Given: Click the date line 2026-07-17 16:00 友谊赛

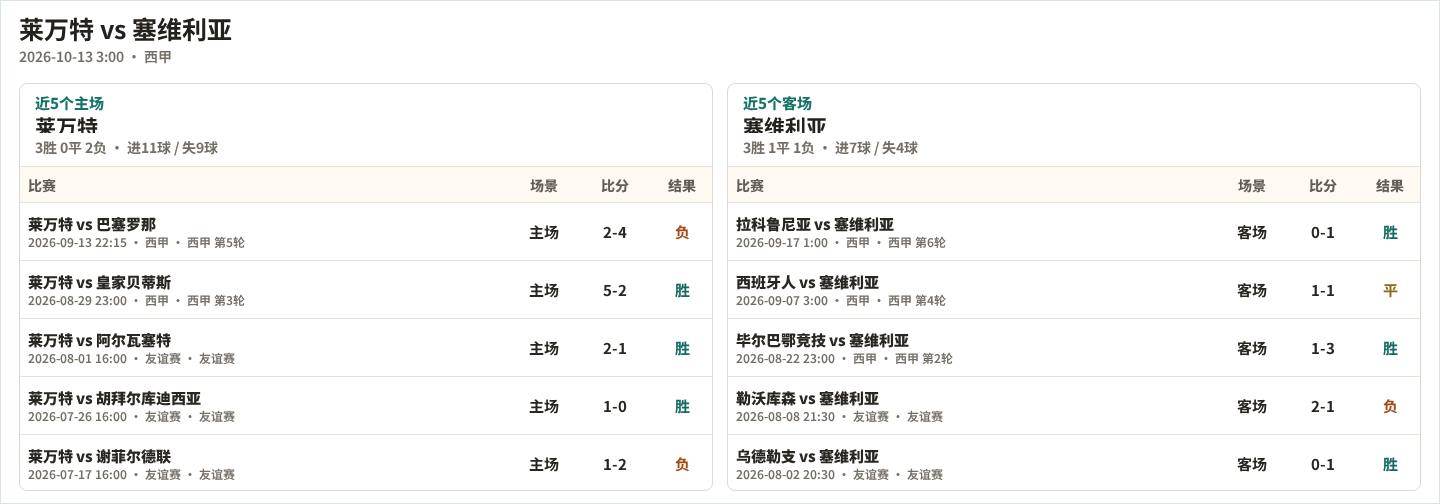Looking at the screenshot, I should (131, 475).
